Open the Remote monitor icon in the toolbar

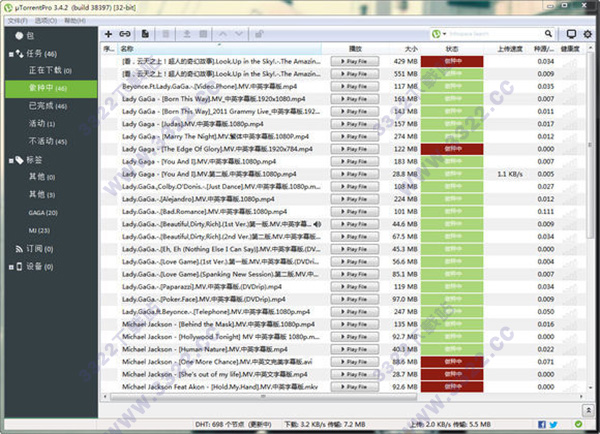pos(571,34)
